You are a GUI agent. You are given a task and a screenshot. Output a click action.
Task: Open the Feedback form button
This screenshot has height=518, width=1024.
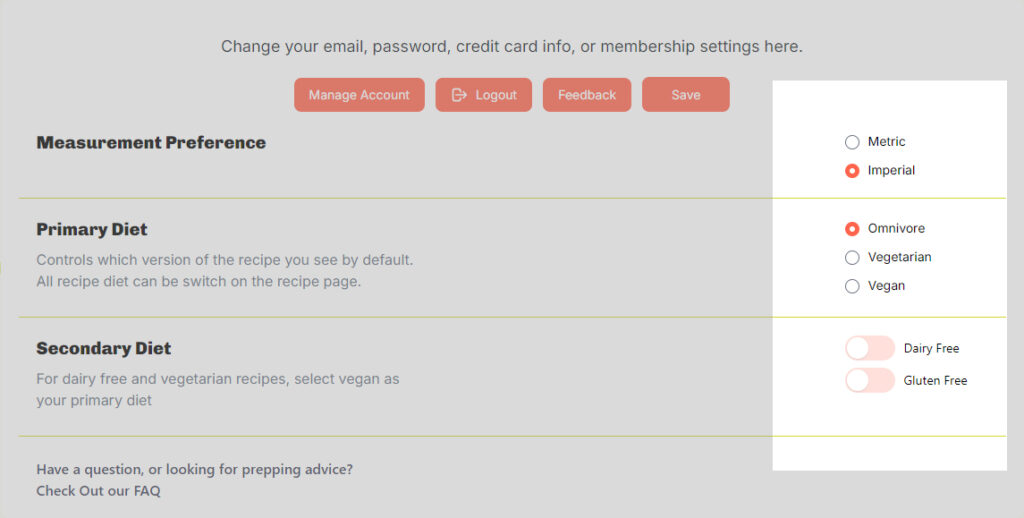[586, 95]
